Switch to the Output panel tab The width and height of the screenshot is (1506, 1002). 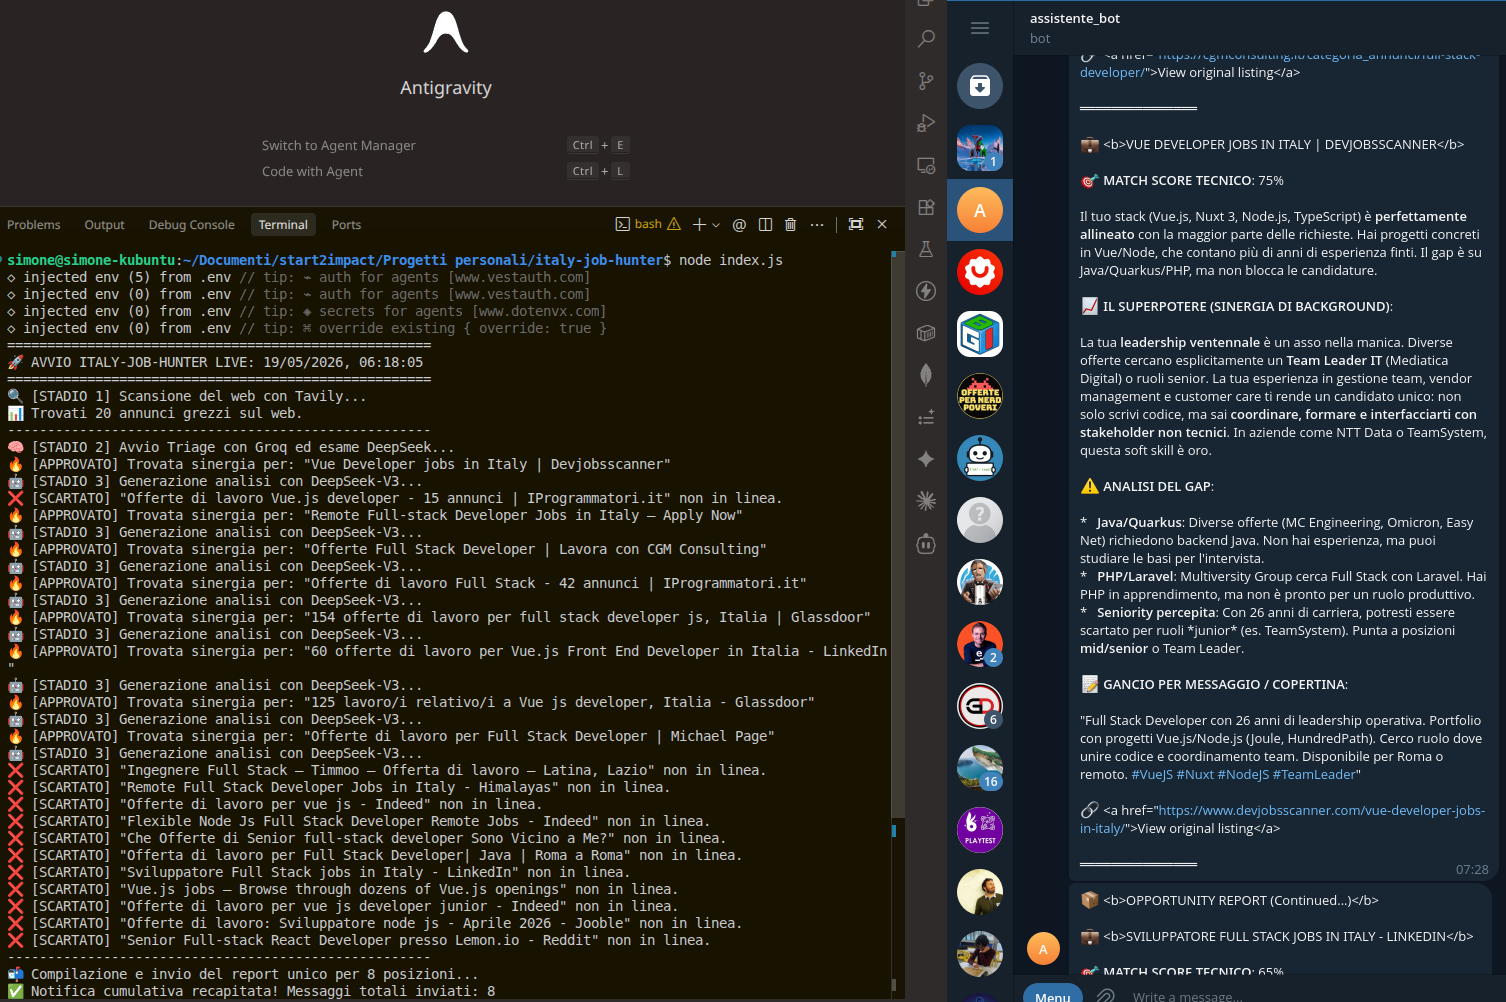click(104, 225)
